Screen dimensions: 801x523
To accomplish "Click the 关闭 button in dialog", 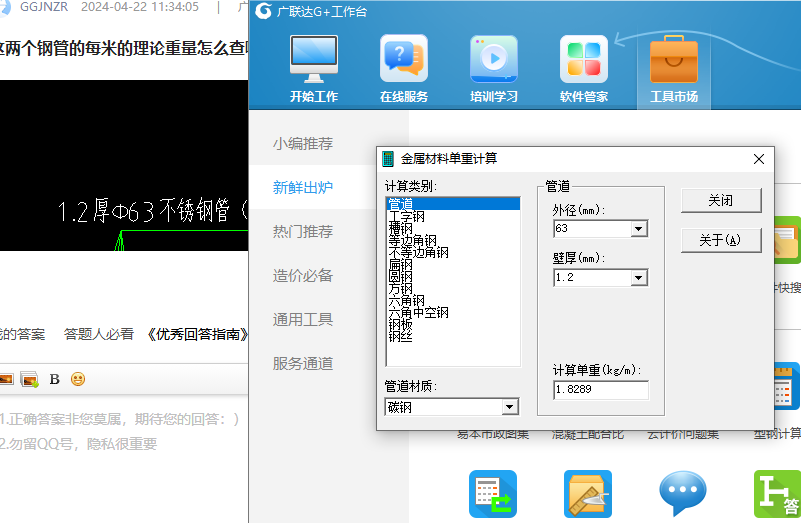I will point(721,201).
